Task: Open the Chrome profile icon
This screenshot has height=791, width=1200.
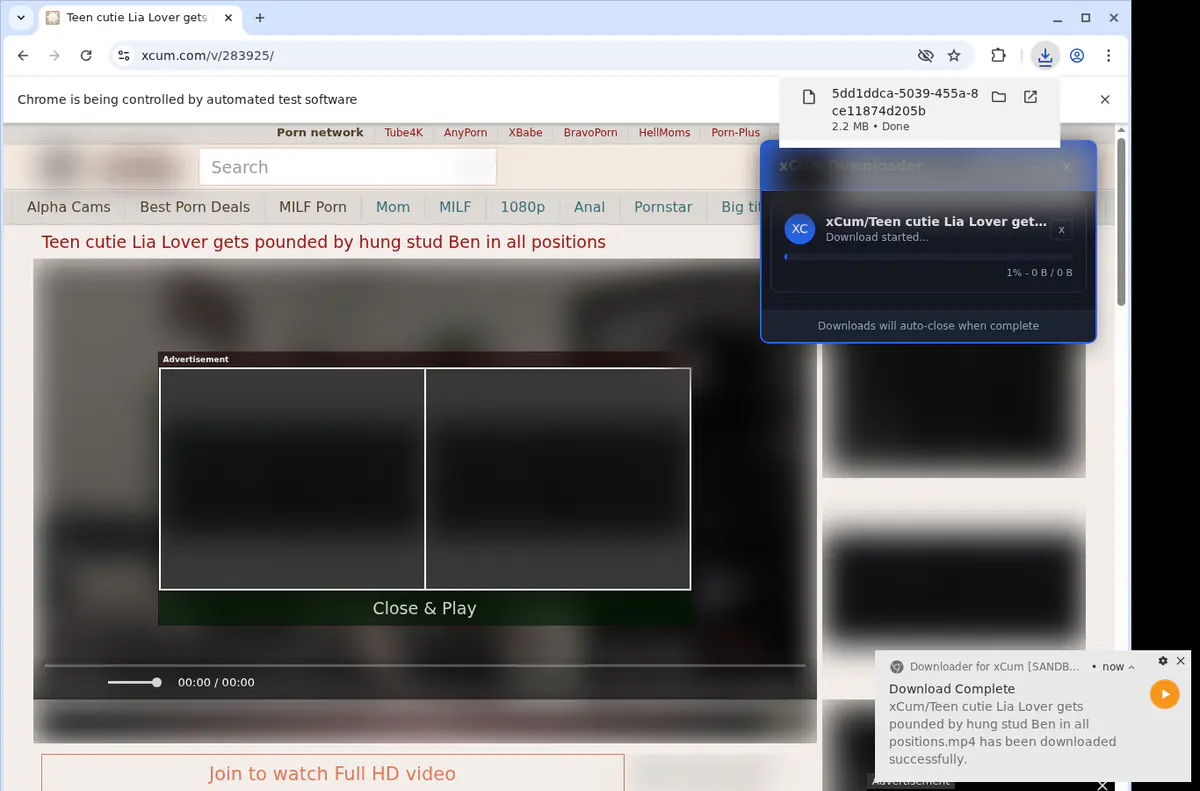Action: [x=1077, y=56]
